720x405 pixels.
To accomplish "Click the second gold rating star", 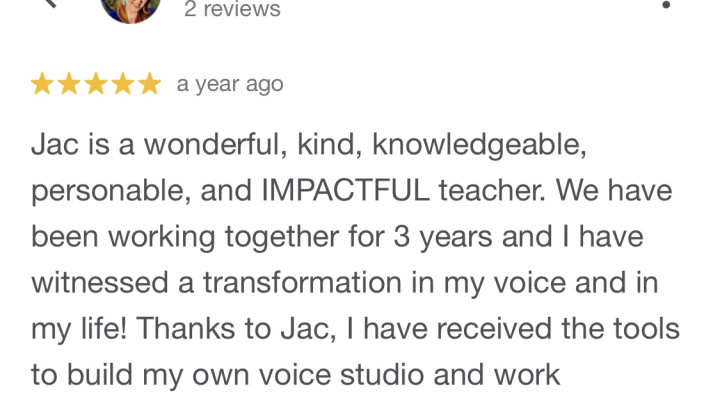I will click(69, 85).
